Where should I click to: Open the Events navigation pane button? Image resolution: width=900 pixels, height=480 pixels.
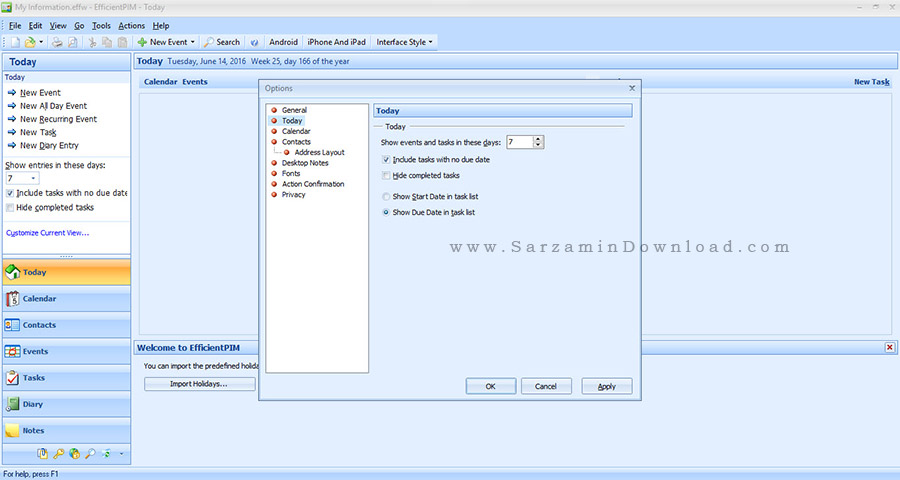(x=67, y=351)
